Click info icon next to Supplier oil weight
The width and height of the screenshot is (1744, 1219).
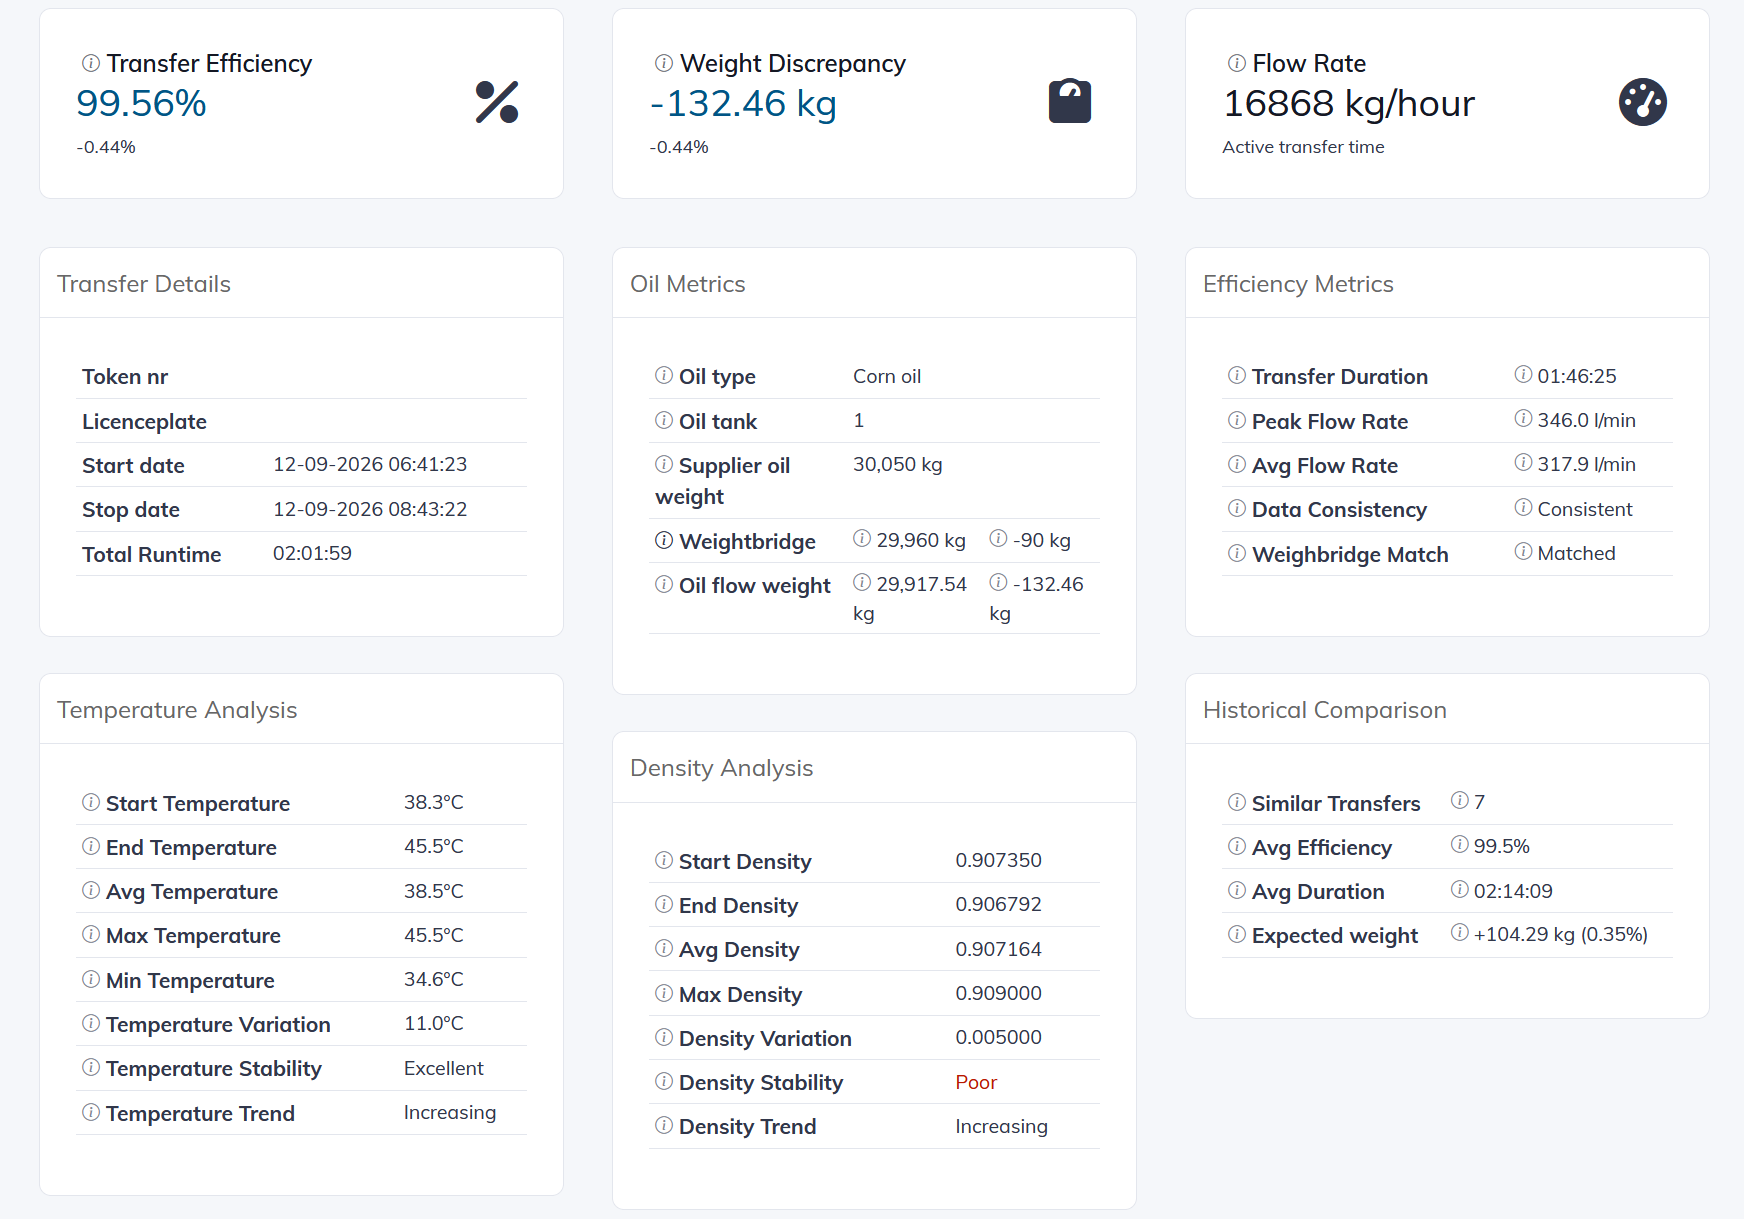click(664, 464)
